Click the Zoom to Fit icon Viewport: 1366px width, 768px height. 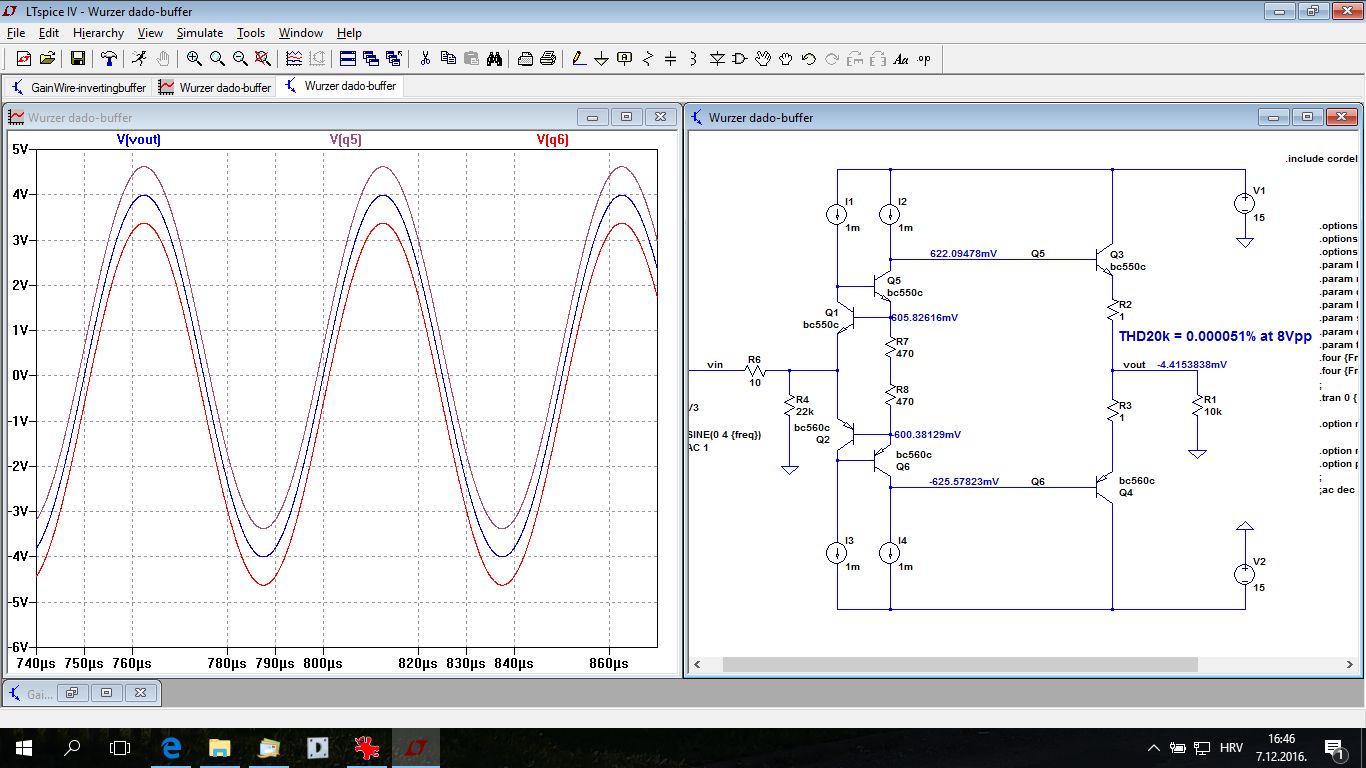click(263, 59)
